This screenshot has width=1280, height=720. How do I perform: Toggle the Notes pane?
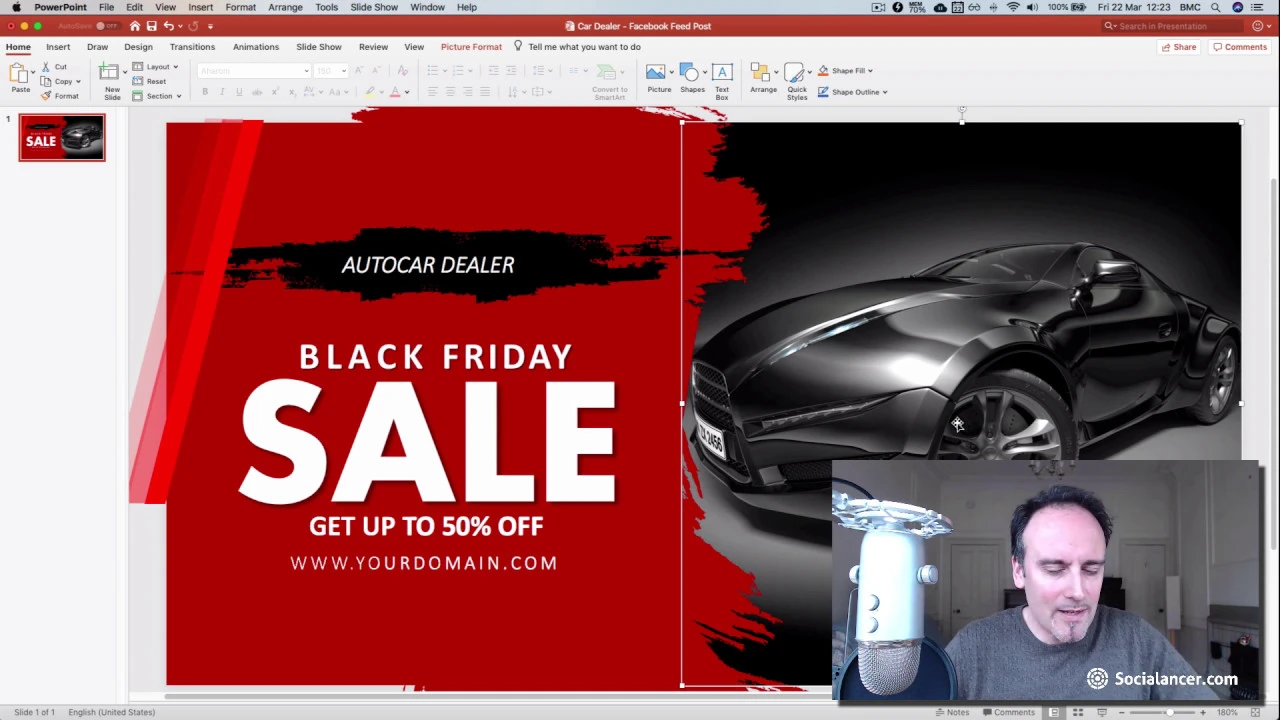pos(952,712)
